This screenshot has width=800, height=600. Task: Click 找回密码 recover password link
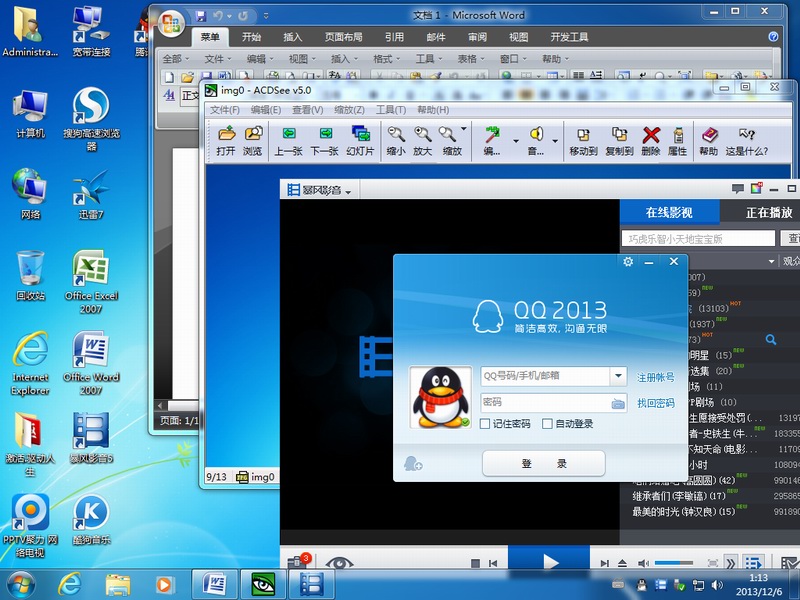click(656, 404)
